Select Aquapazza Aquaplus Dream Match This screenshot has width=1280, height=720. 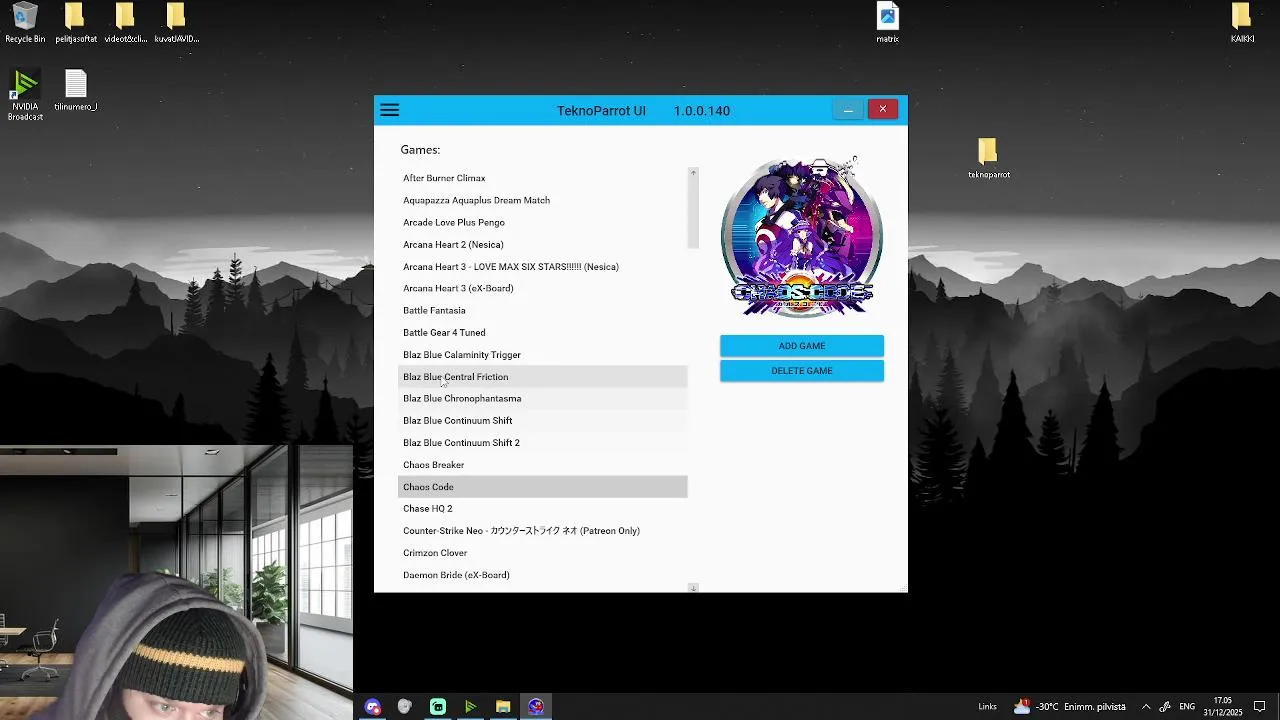click(x=543, y=200)
